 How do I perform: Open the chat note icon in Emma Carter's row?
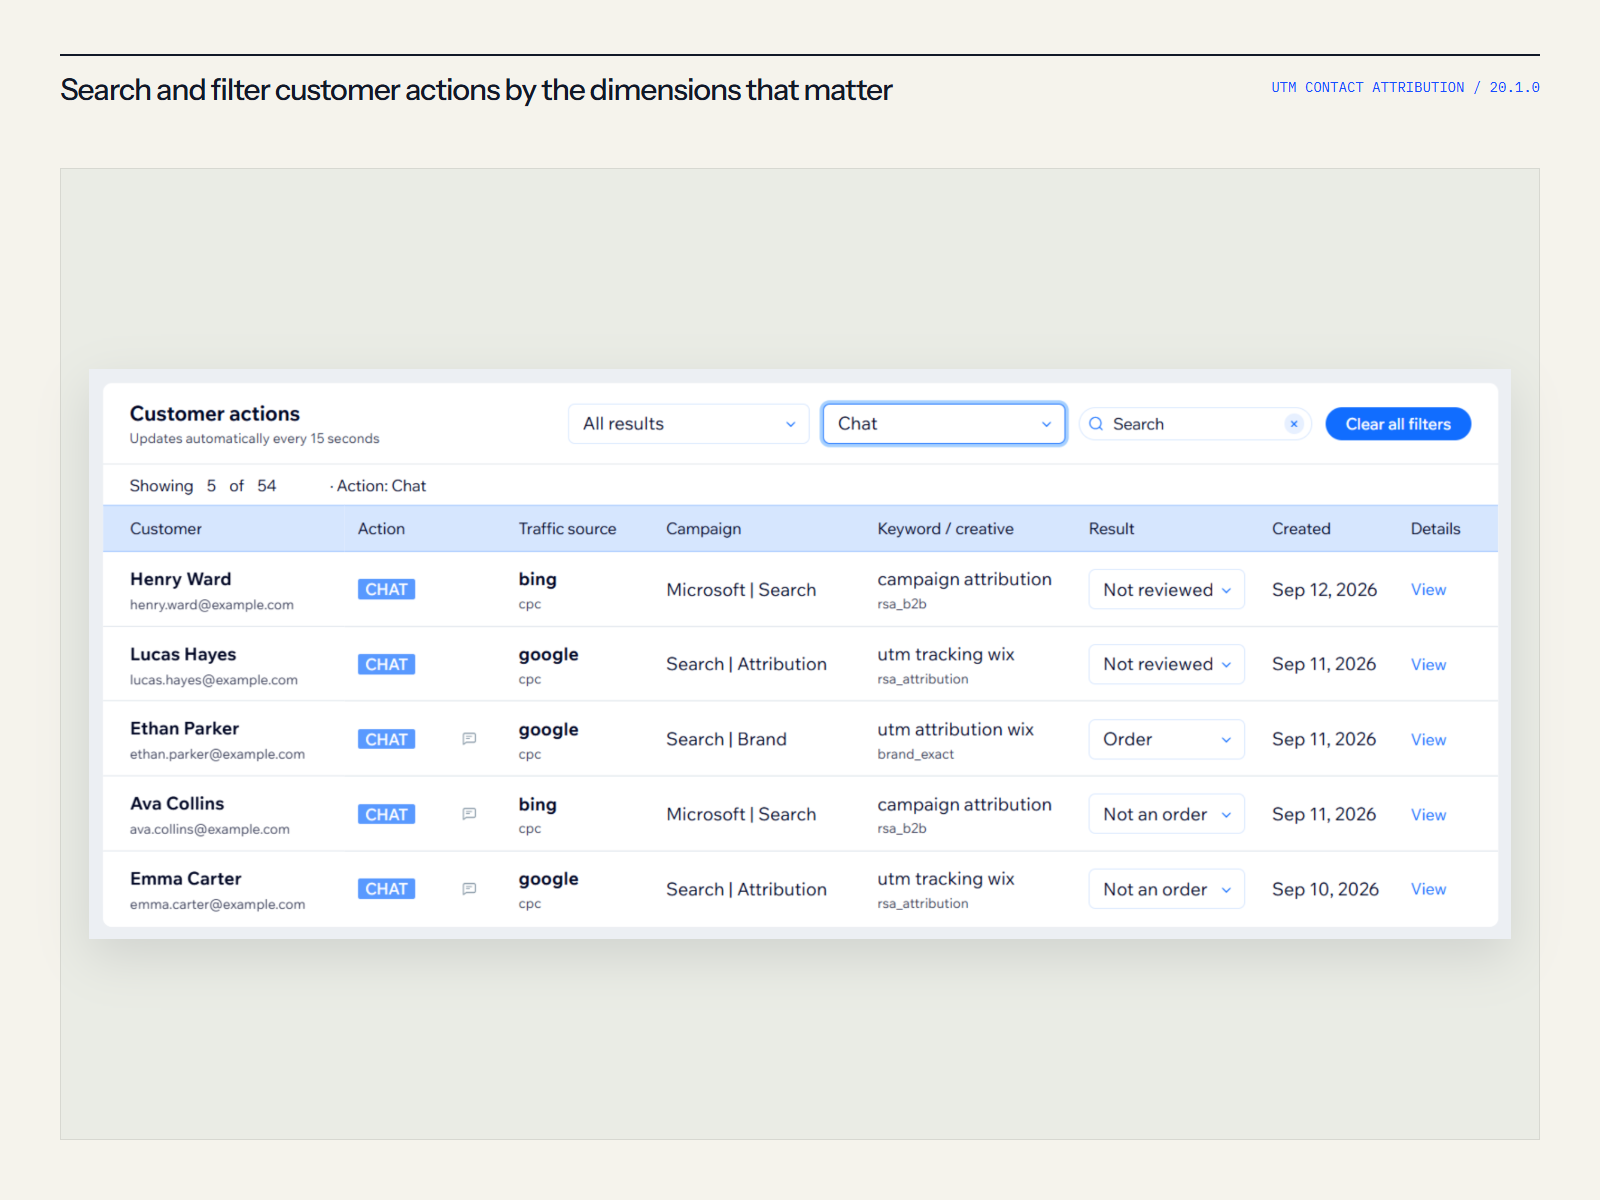click(469, 889)
